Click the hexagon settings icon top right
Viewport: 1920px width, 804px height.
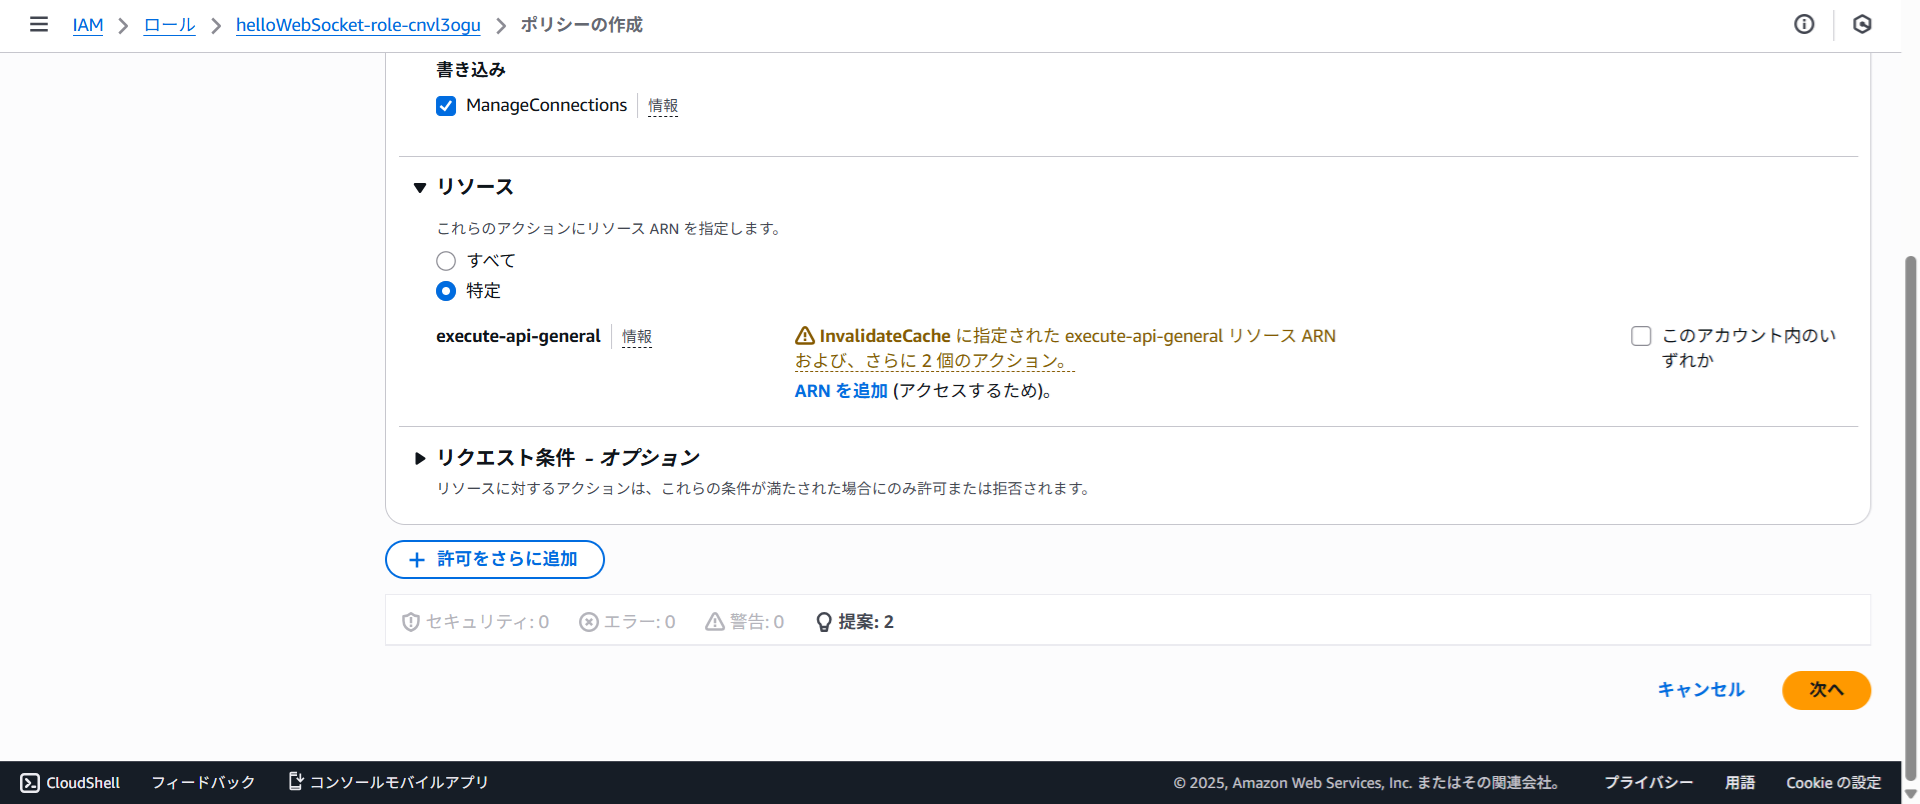click(1862, 24)
